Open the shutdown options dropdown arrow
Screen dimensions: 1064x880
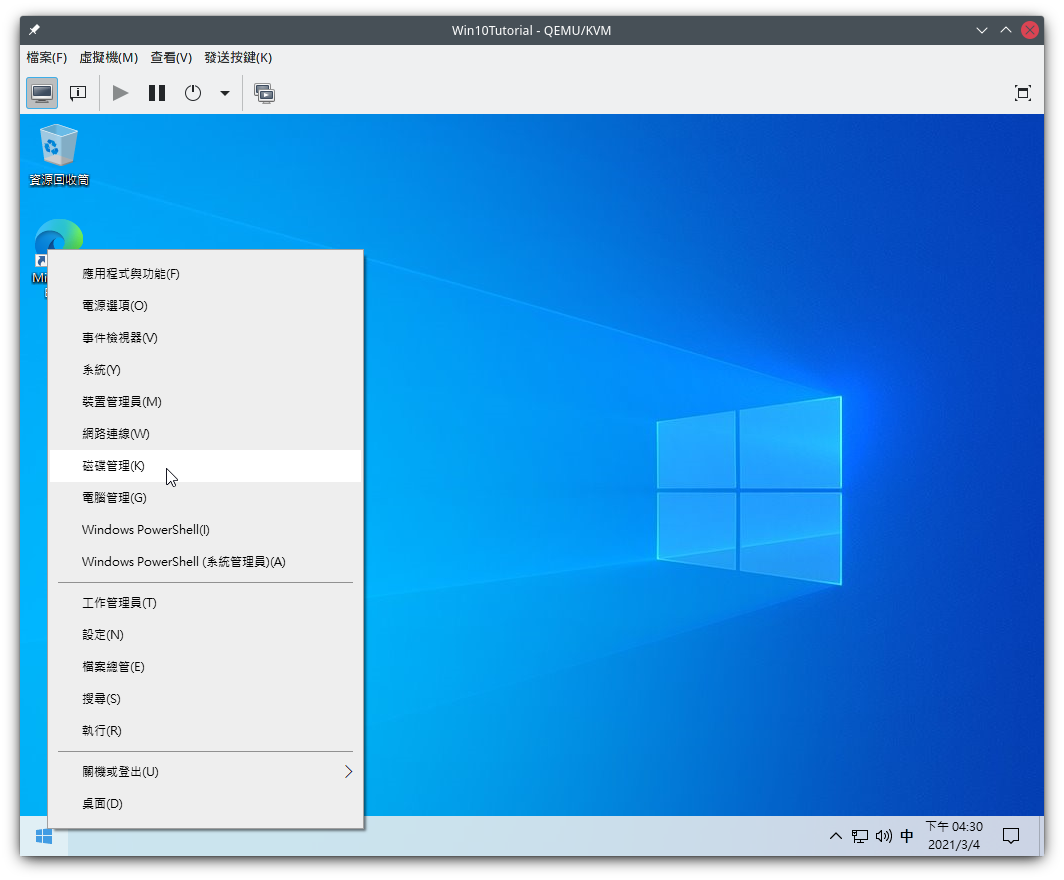[225, 94]
